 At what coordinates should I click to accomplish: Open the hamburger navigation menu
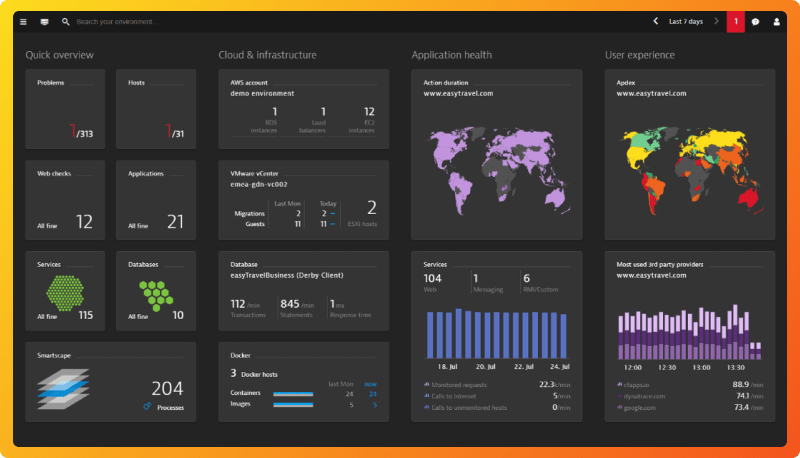23,22
